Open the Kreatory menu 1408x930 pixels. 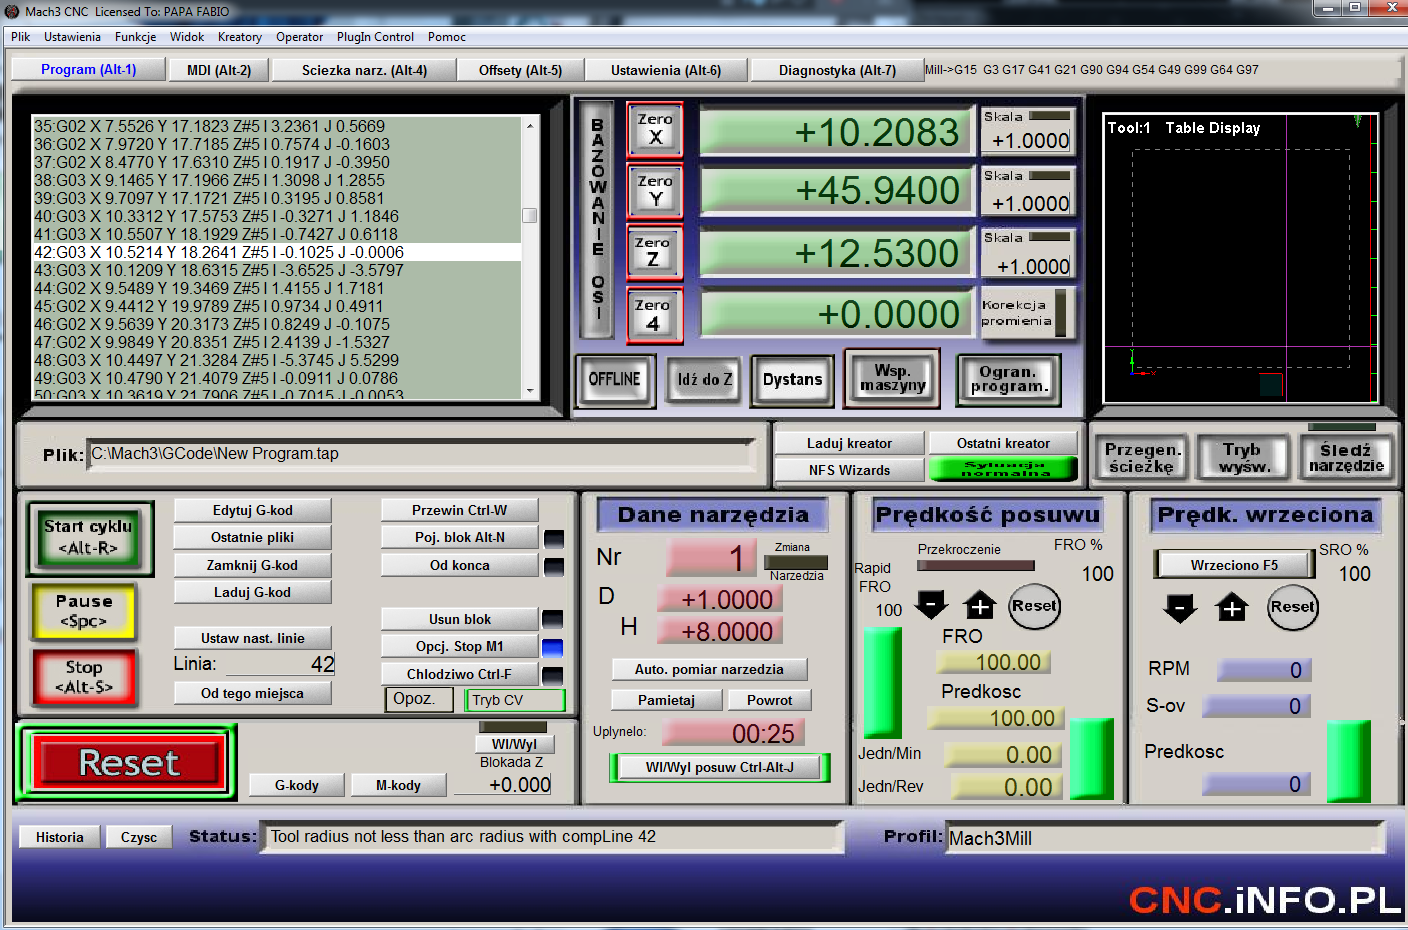point(240,37)
